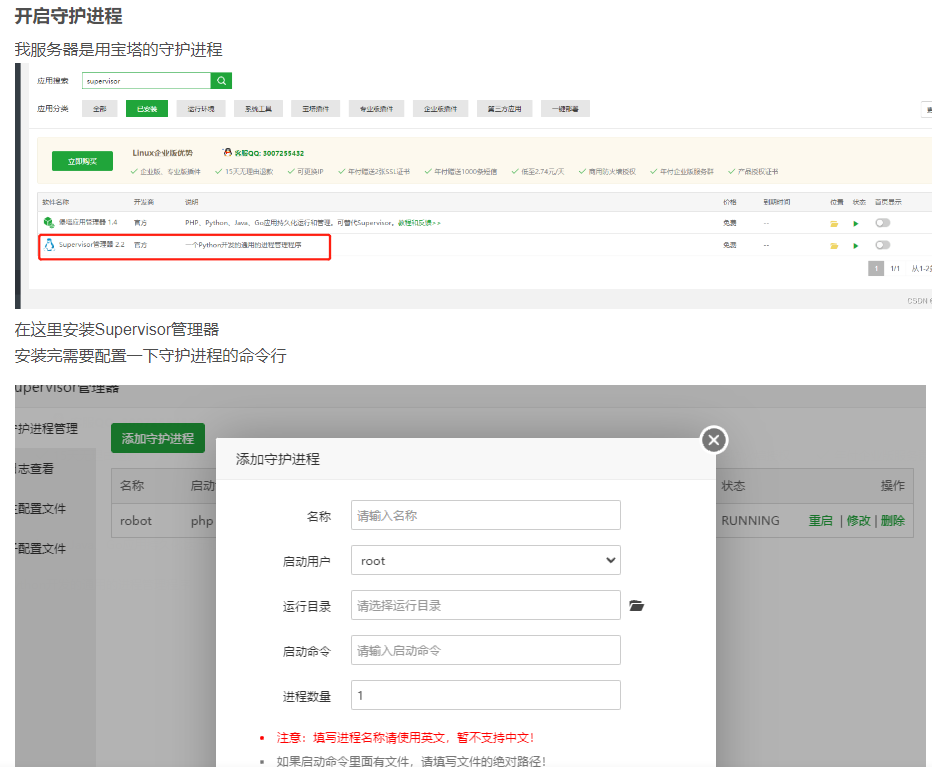The image size is (932, 767).
Task: Select the second 配置文件 sidebar item
Action: [x=41, y=549]
